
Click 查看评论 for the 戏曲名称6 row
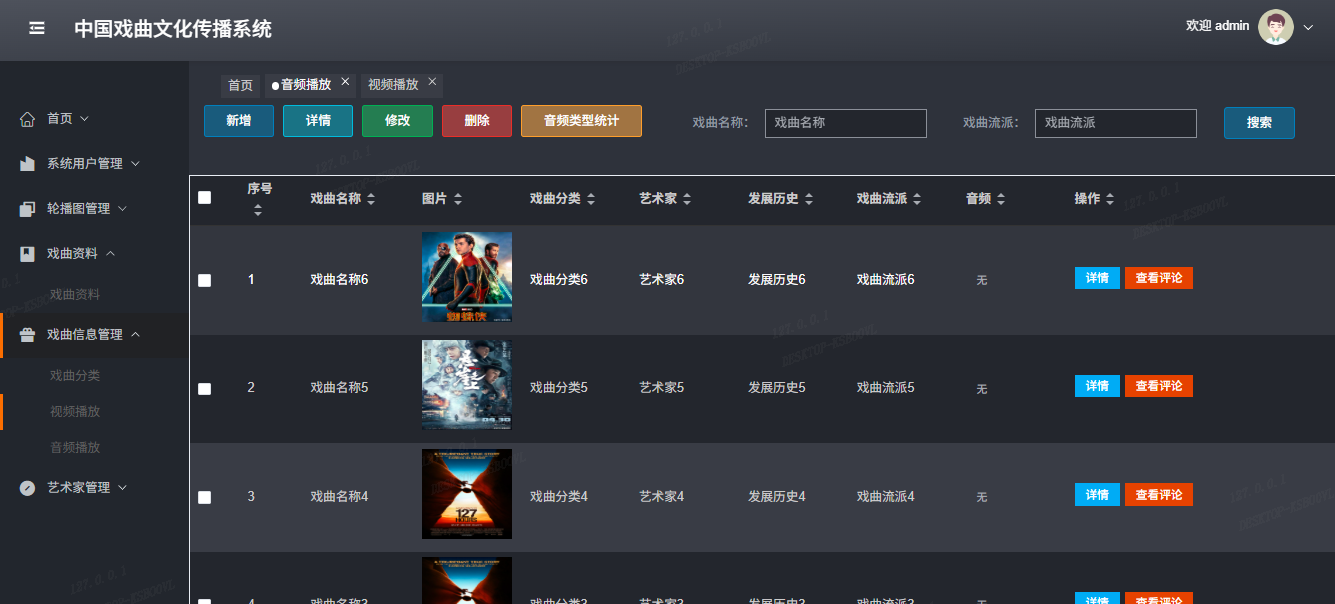1159,278
